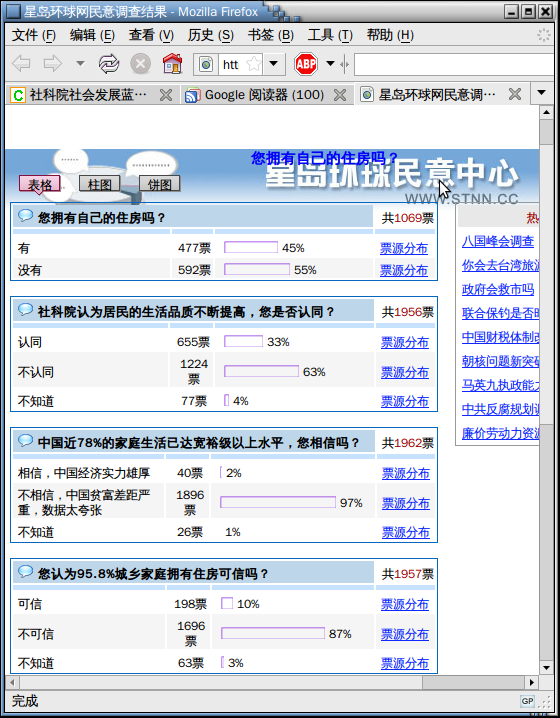Open the 八国峰会调查 sidebar link
Image resolution: width=560 pixels, height=718 pixels.
(498, 241)
